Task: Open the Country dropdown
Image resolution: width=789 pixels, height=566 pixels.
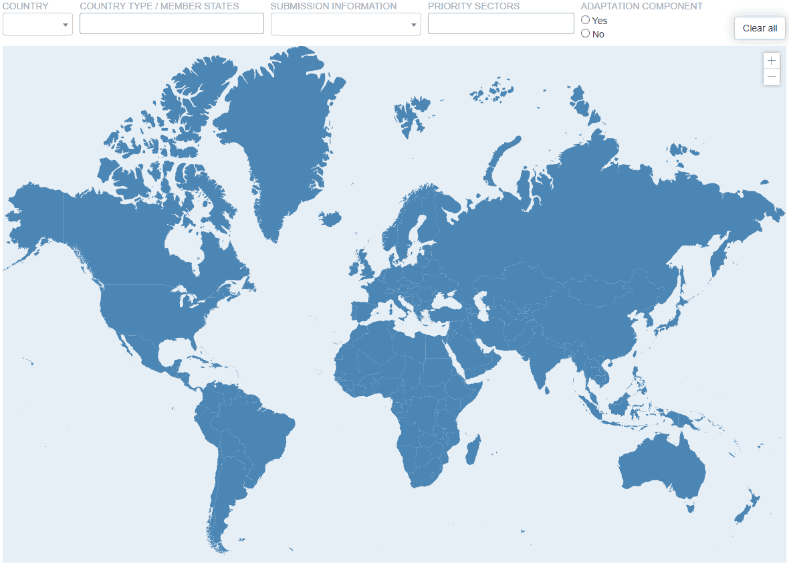Action: [37, 24]
